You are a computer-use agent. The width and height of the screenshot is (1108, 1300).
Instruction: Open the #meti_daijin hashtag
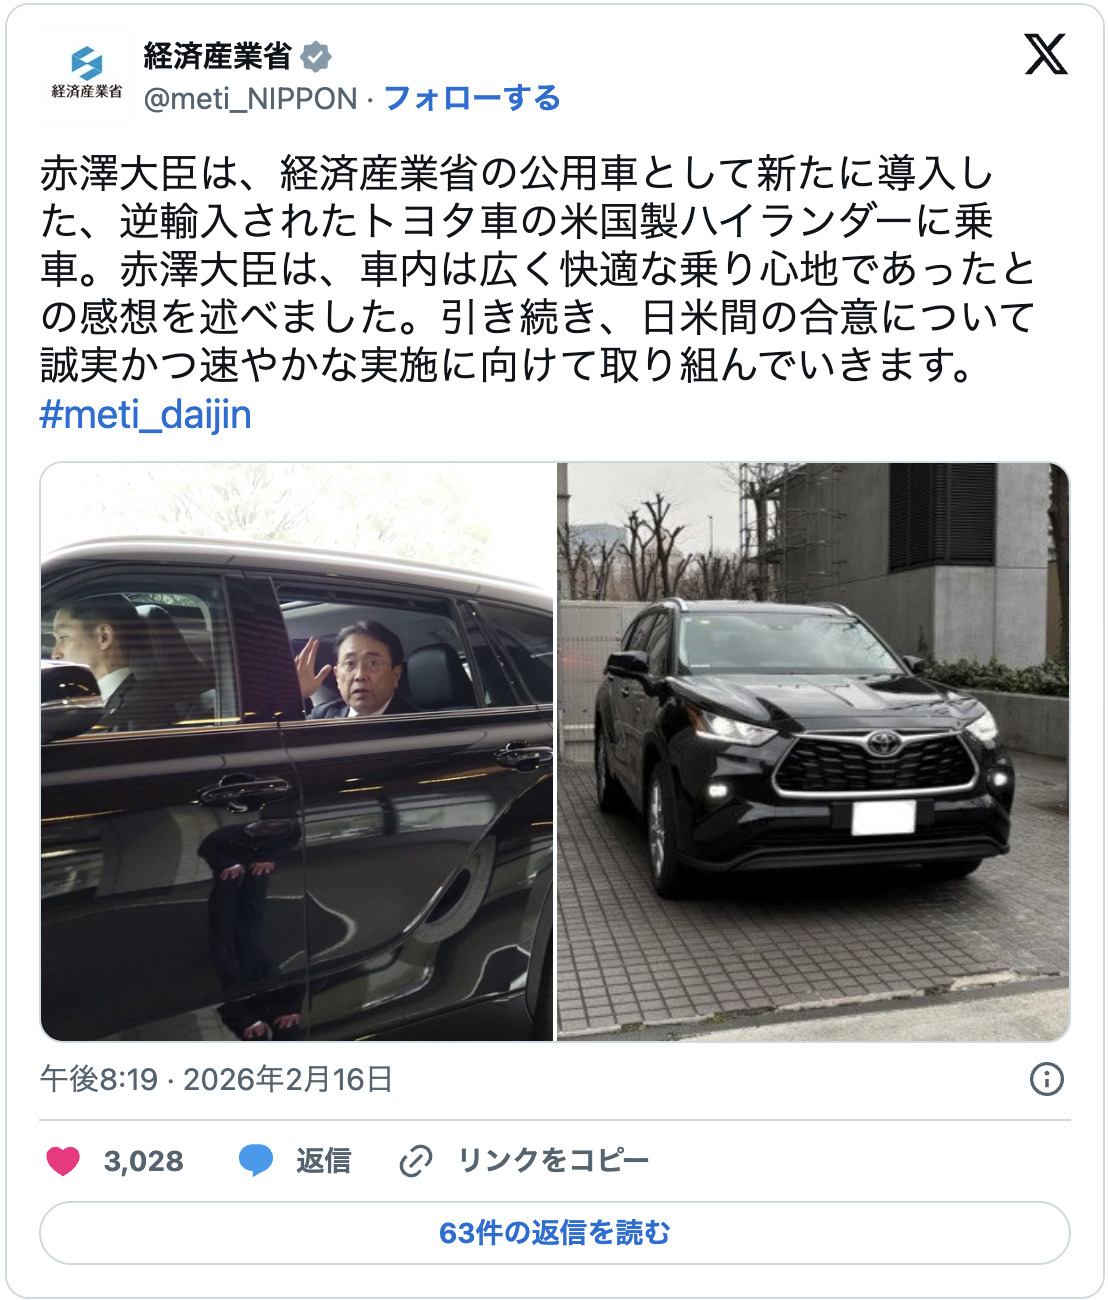146,414
